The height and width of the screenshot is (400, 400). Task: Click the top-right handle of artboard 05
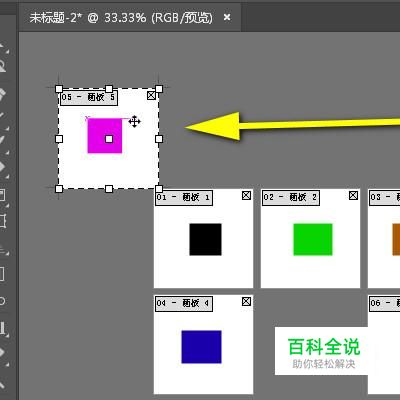click(159, 89)
